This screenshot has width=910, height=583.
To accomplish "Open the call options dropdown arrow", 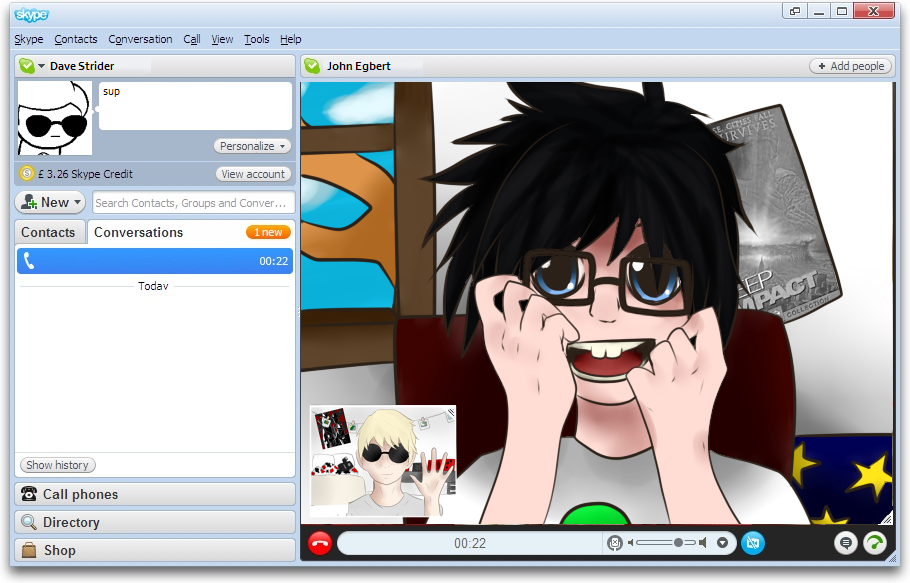I will (723, 543).
